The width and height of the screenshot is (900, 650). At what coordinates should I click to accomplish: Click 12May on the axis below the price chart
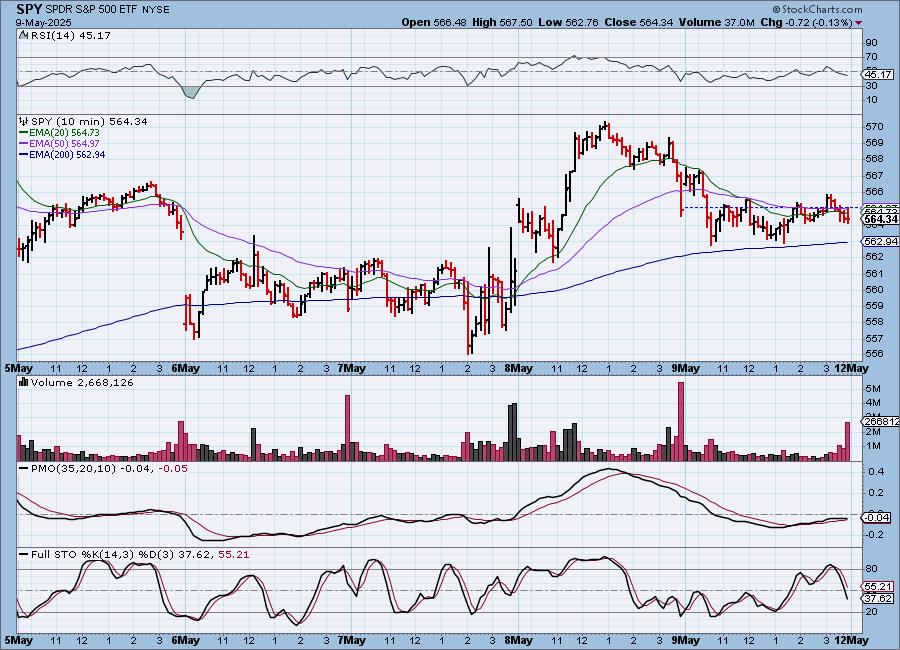851,368
